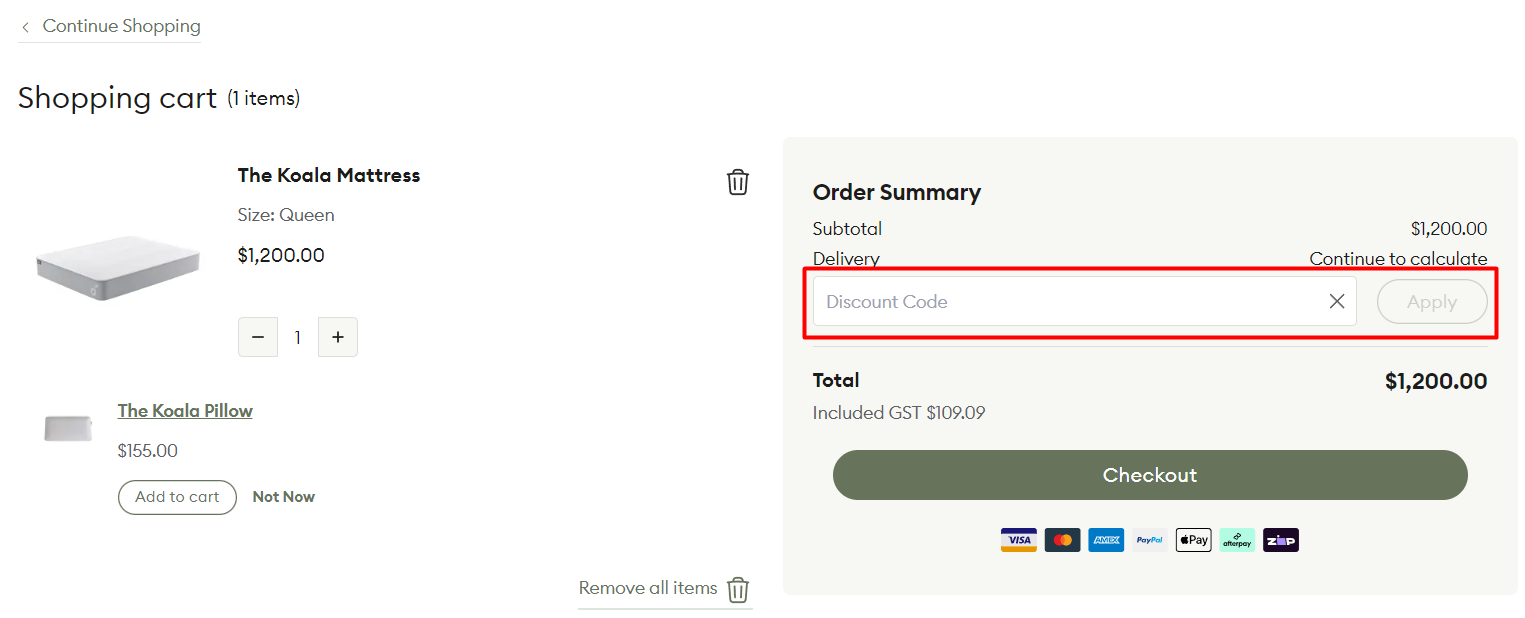This screenshot has width=1525, height=618.
Task: Add The Koala Pillow to cart
Action: (x=177, y=497)
